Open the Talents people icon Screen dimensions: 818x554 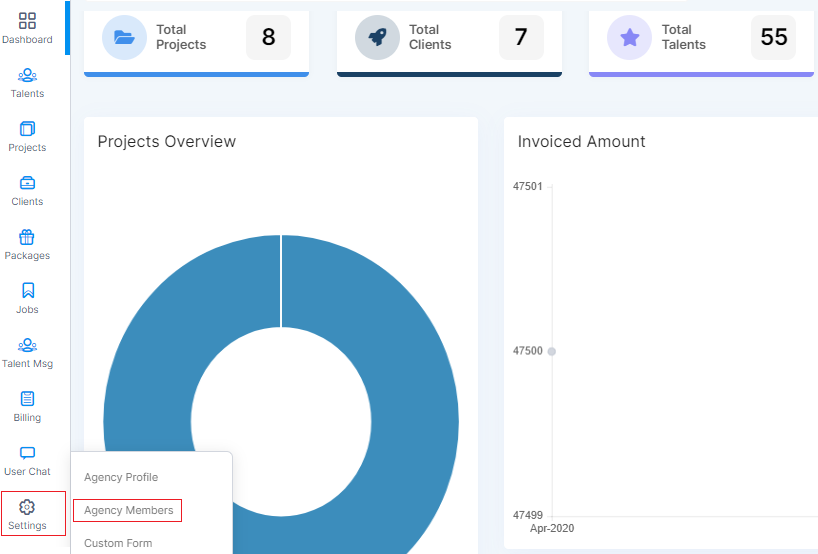point(27,75)
